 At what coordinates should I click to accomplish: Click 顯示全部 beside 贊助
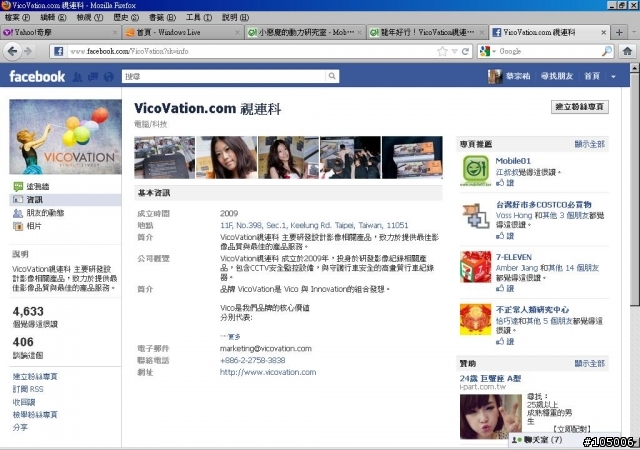click(589, 363)
